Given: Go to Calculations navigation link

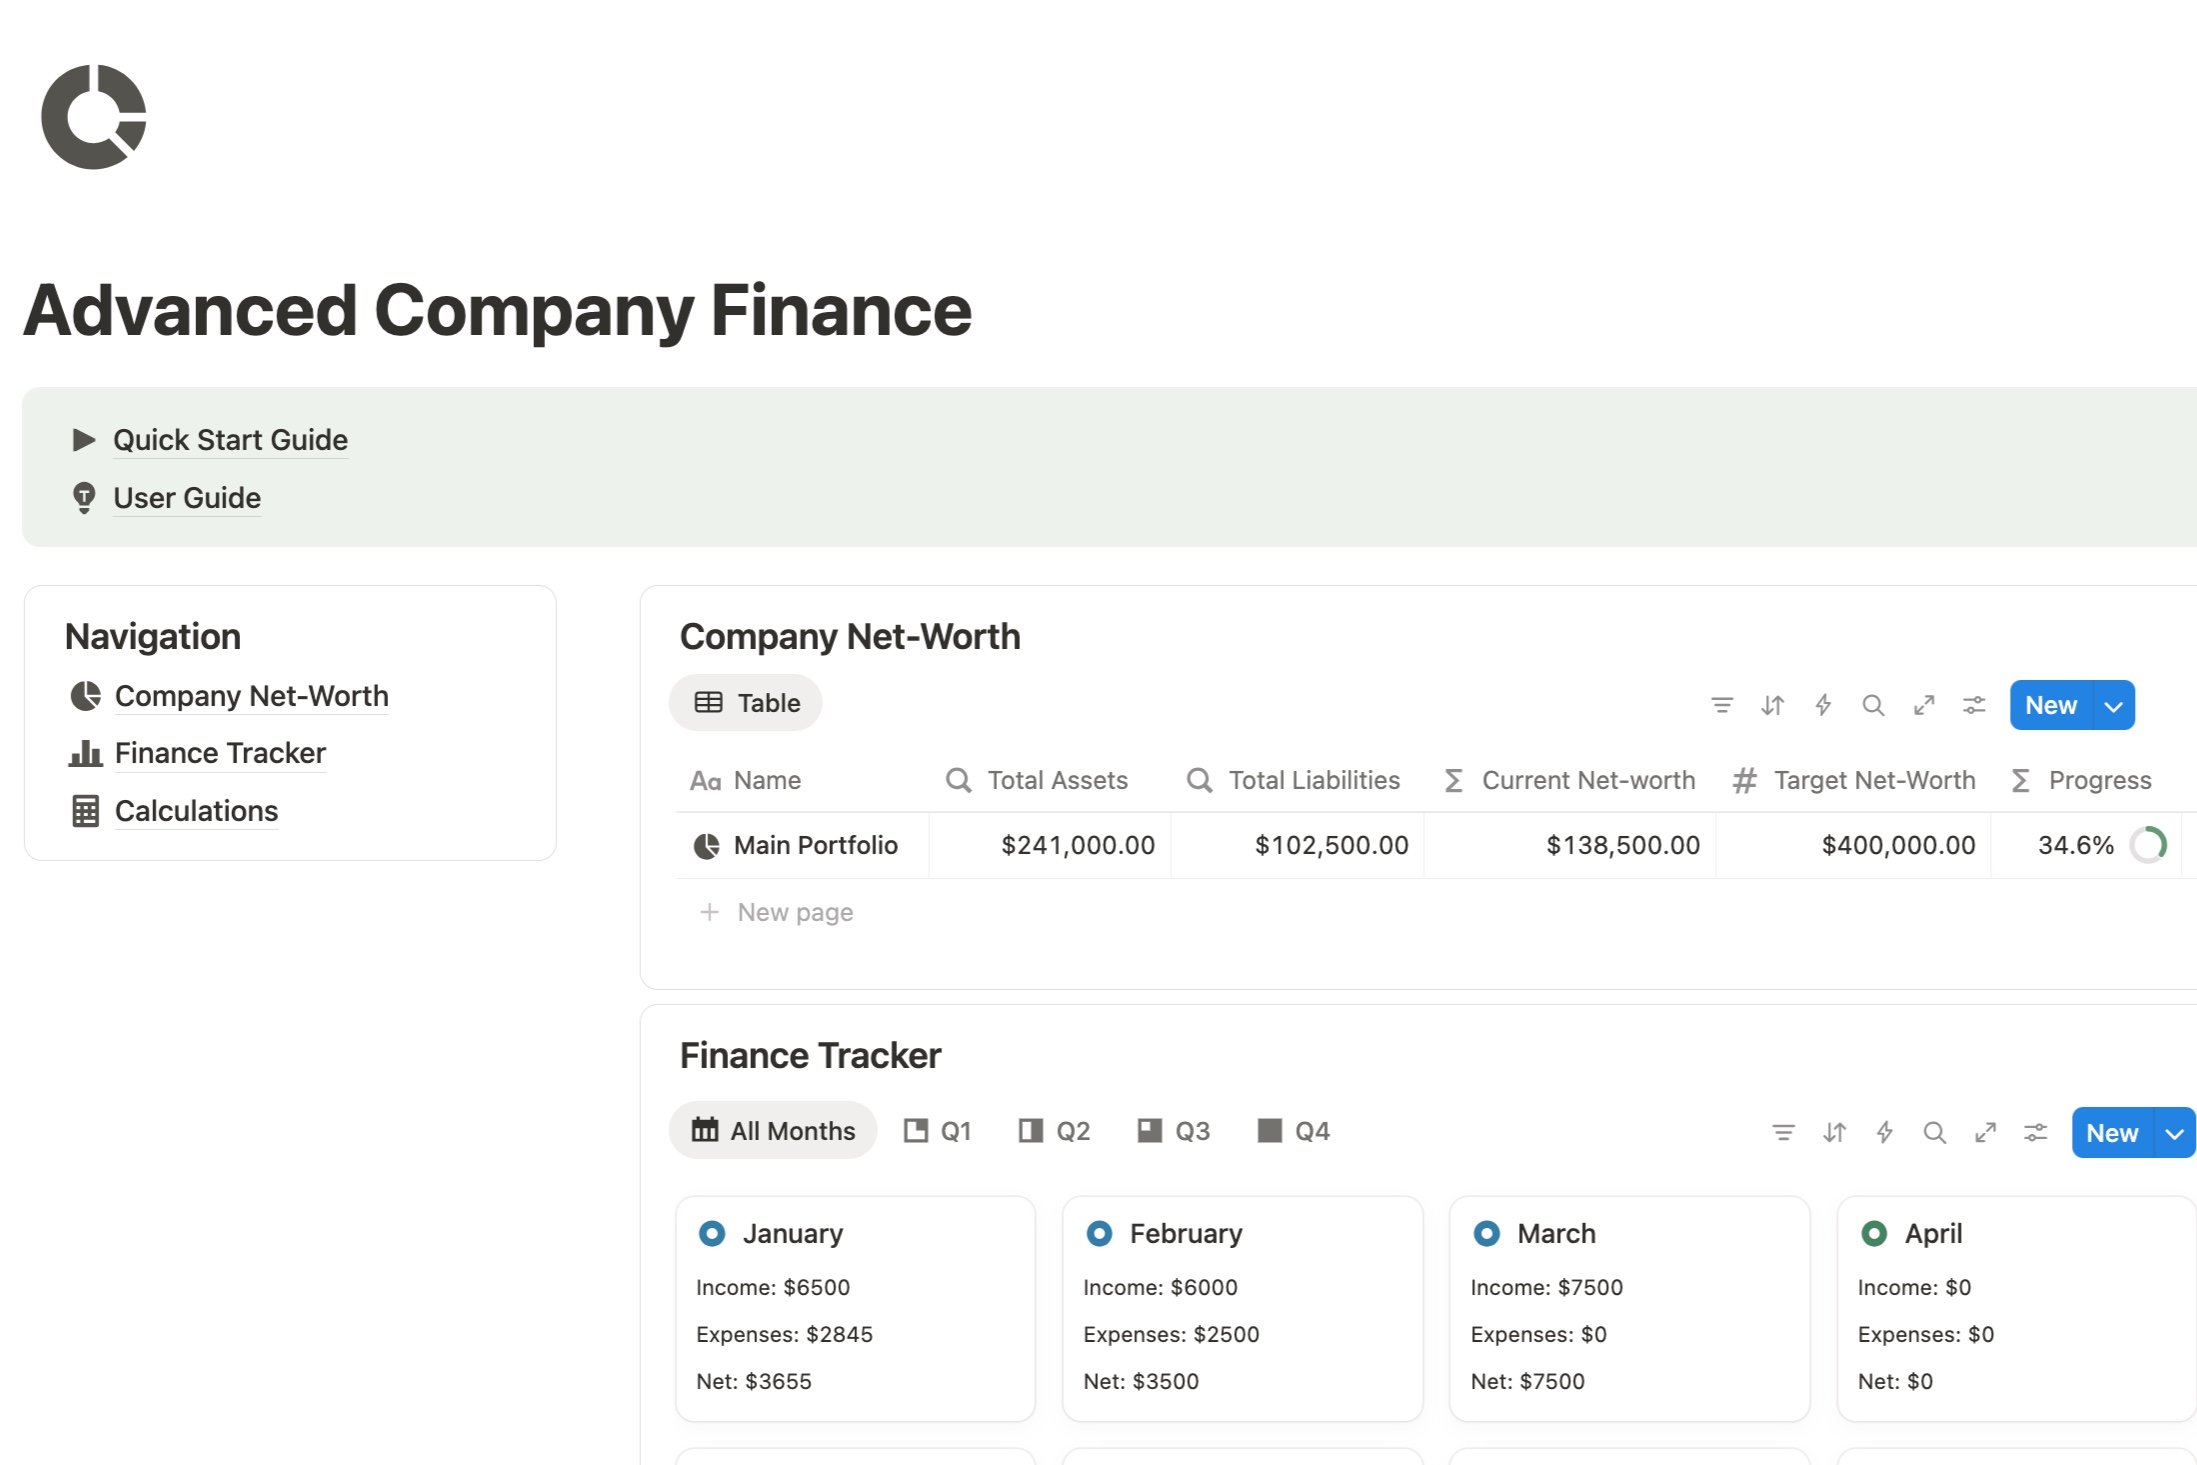Looking at the screenshot, I should point(196,811).
